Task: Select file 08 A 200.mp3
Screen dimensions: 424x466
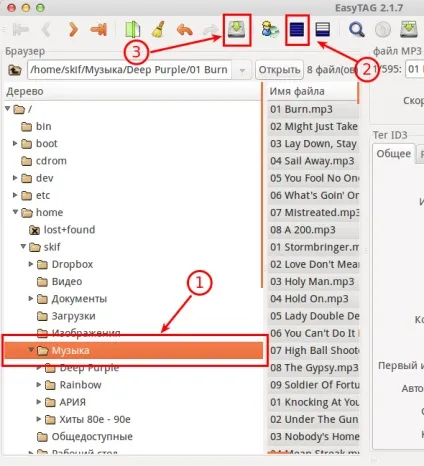Action: point(313,230)
